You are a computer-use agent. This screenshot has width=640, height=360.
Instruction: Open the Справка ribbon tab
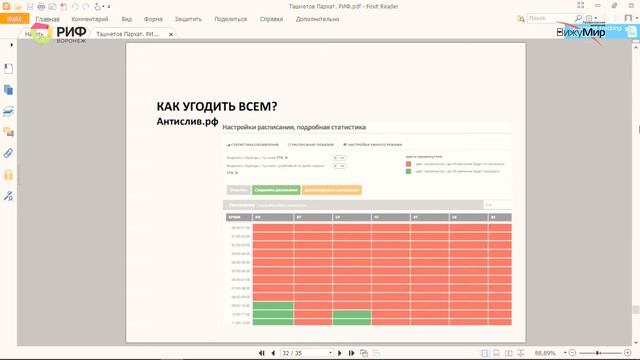pyautogui.click(x=271, y=19)
